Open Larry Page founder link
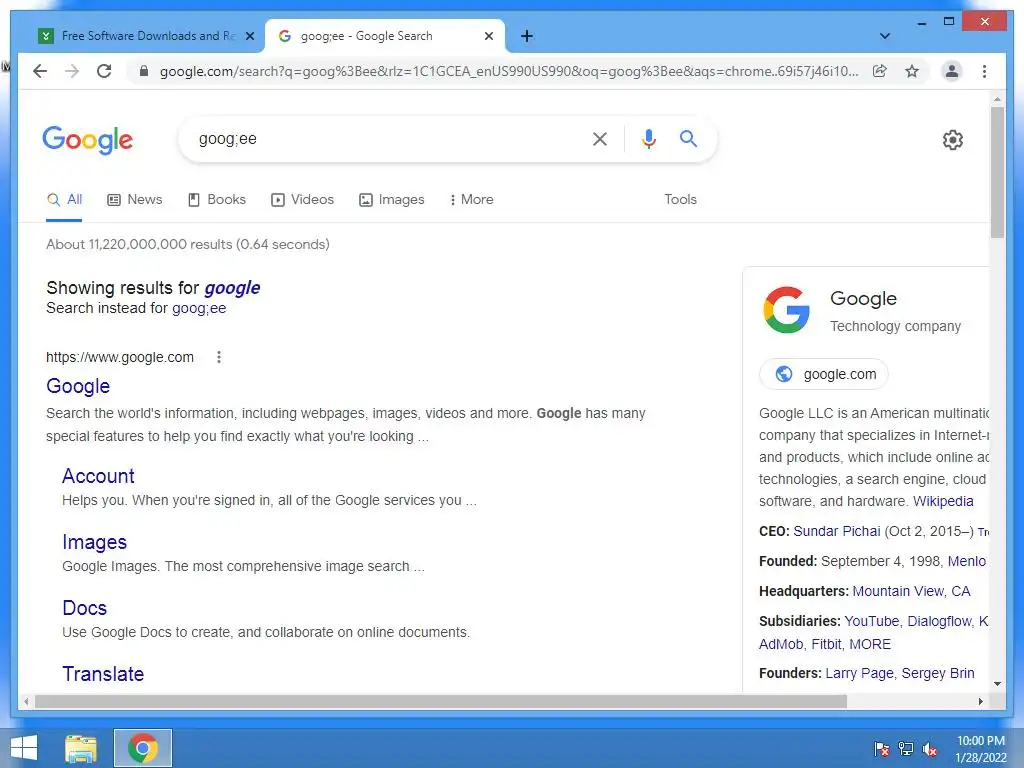The height and width of the screenshot is (768, 1024). (x=859, y=673)
